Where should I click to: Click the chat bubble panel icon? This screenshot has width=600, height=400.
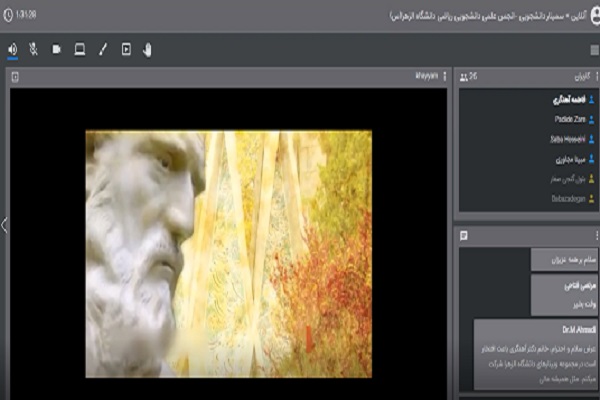coord(464,235)
